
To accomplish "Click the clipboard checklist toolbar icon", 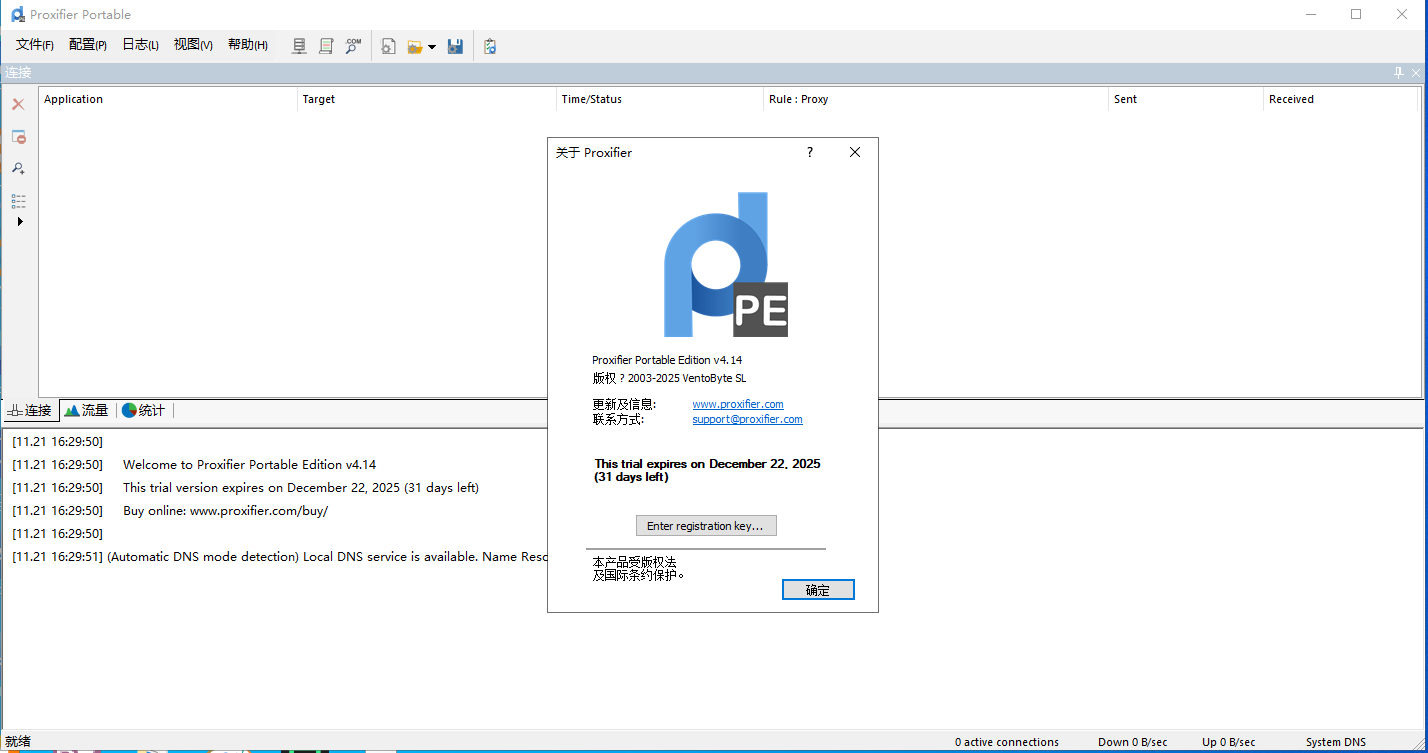I will pyautogui.click(x=490, y=46).
